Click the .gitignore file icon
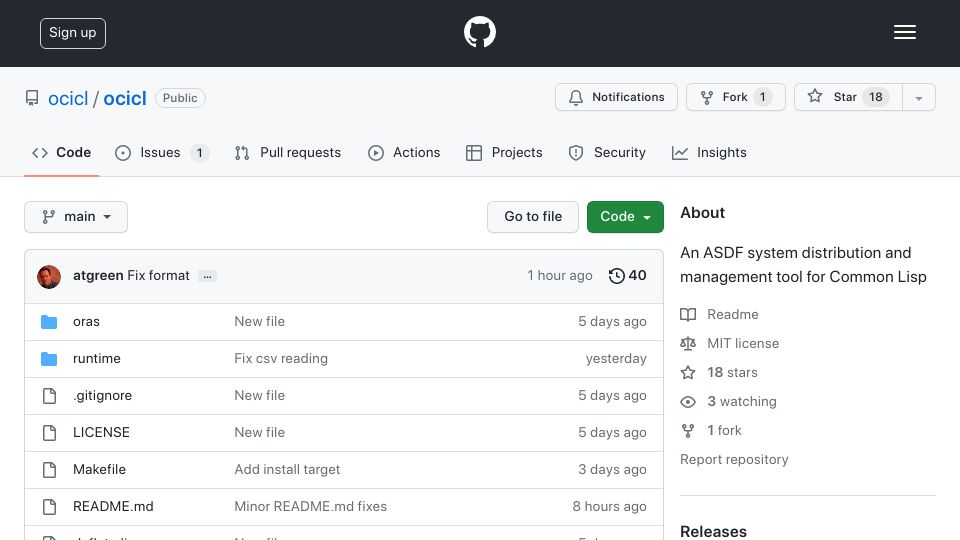Viewport: 960px width, 540px height. (x=50, y=396)
